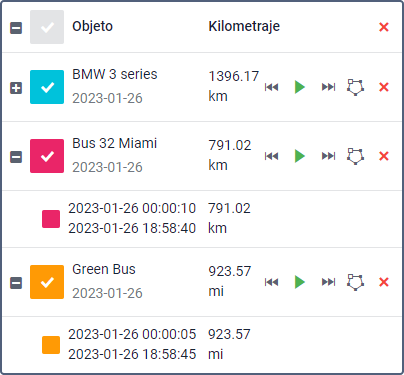The width and height of the screenshot is (404, 375).
Task: Collapse the Green Bus row
Action: 16,283
